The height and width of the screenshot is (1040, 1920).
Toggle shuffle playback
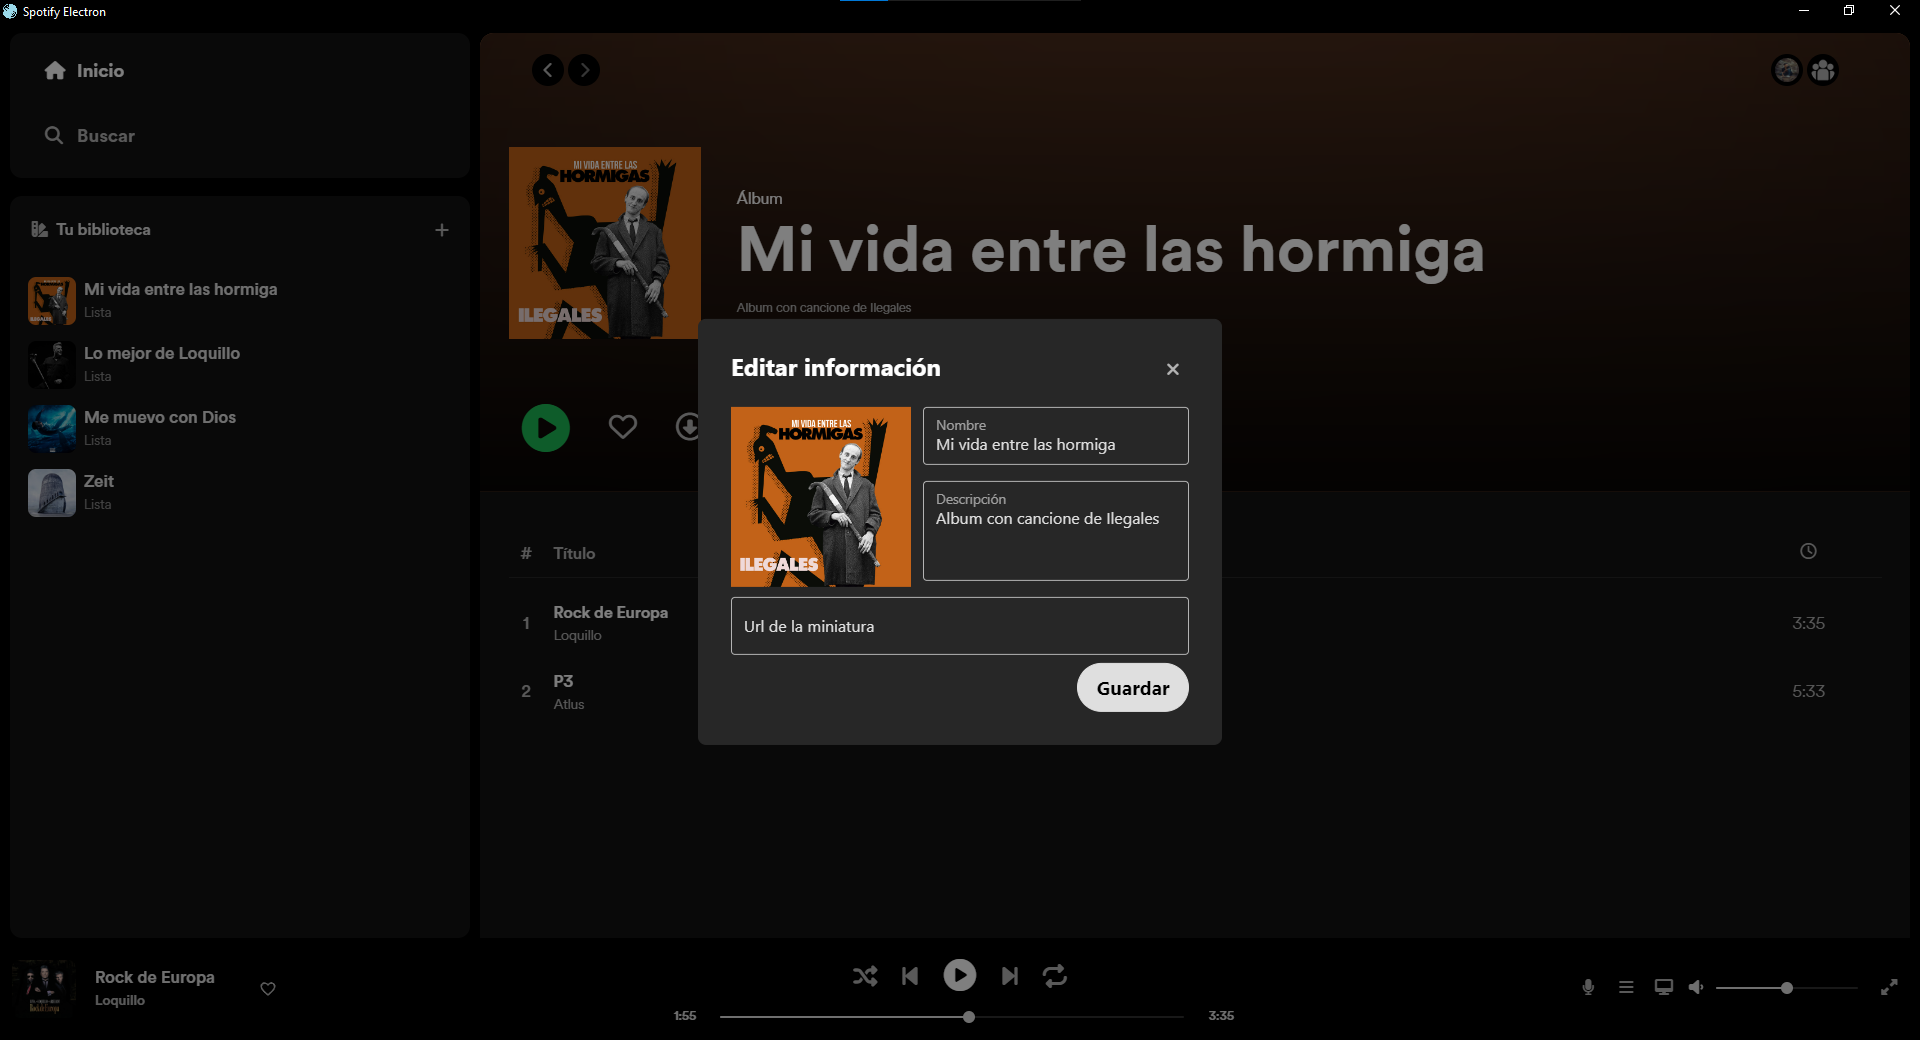[x=865, y=976]
